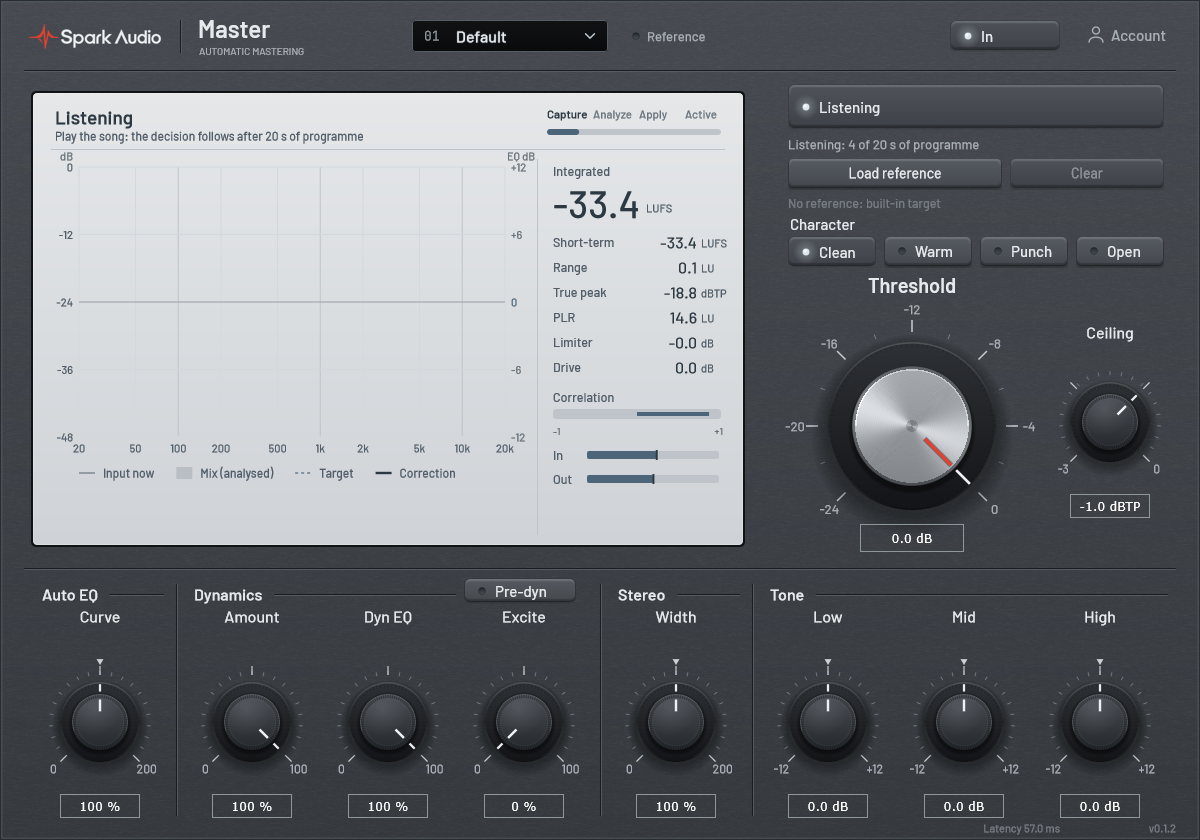This screenshot has width=1200, height=840.
Task: Click the 'No reference: built-in target' text
Action: tap(864, 204)
